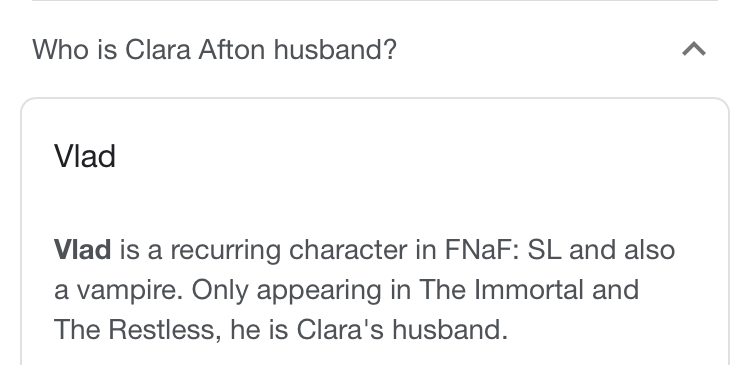Viewport: 750px width, 365px height.
Task: Click the word "Afton" in the question
Action: coord(232,49)
